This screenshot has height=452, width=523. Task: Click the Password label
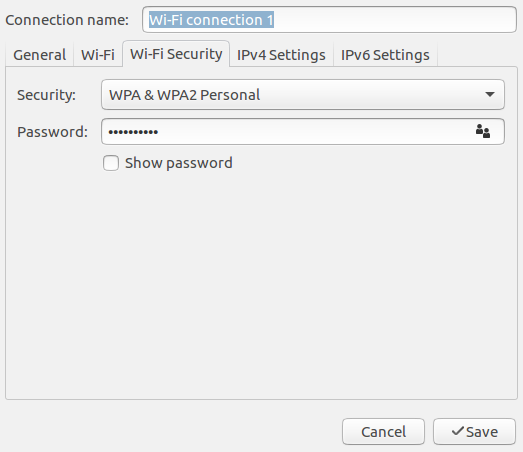[52, 132]
